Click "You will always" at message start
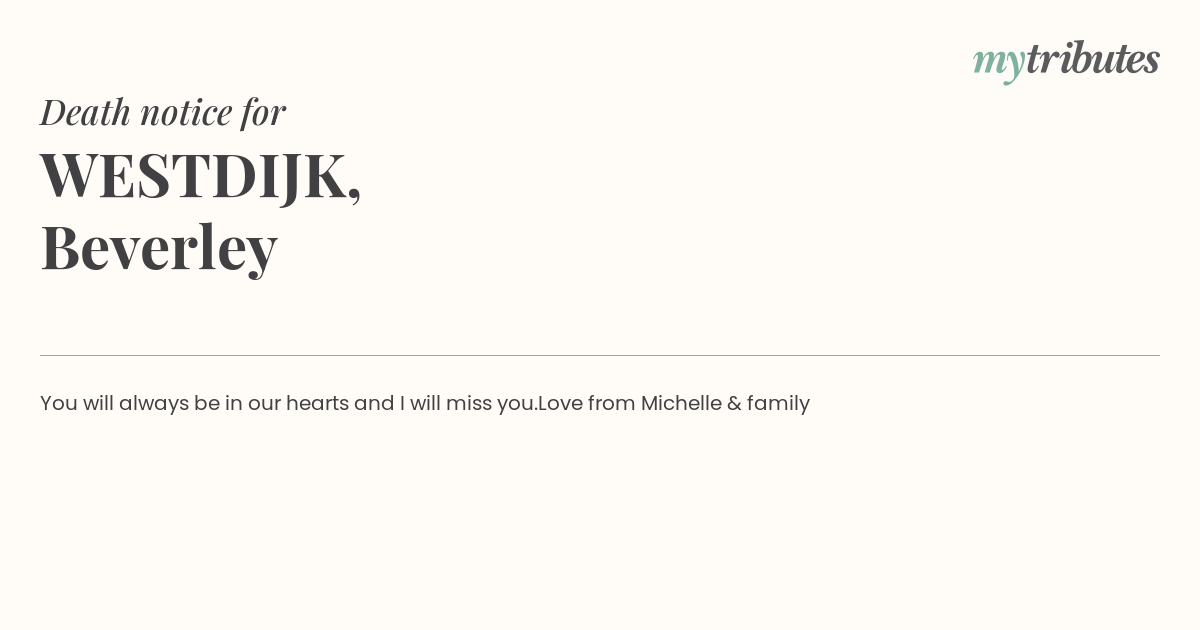The width and height of the screenshot is (1200, 630). (114, 403)
